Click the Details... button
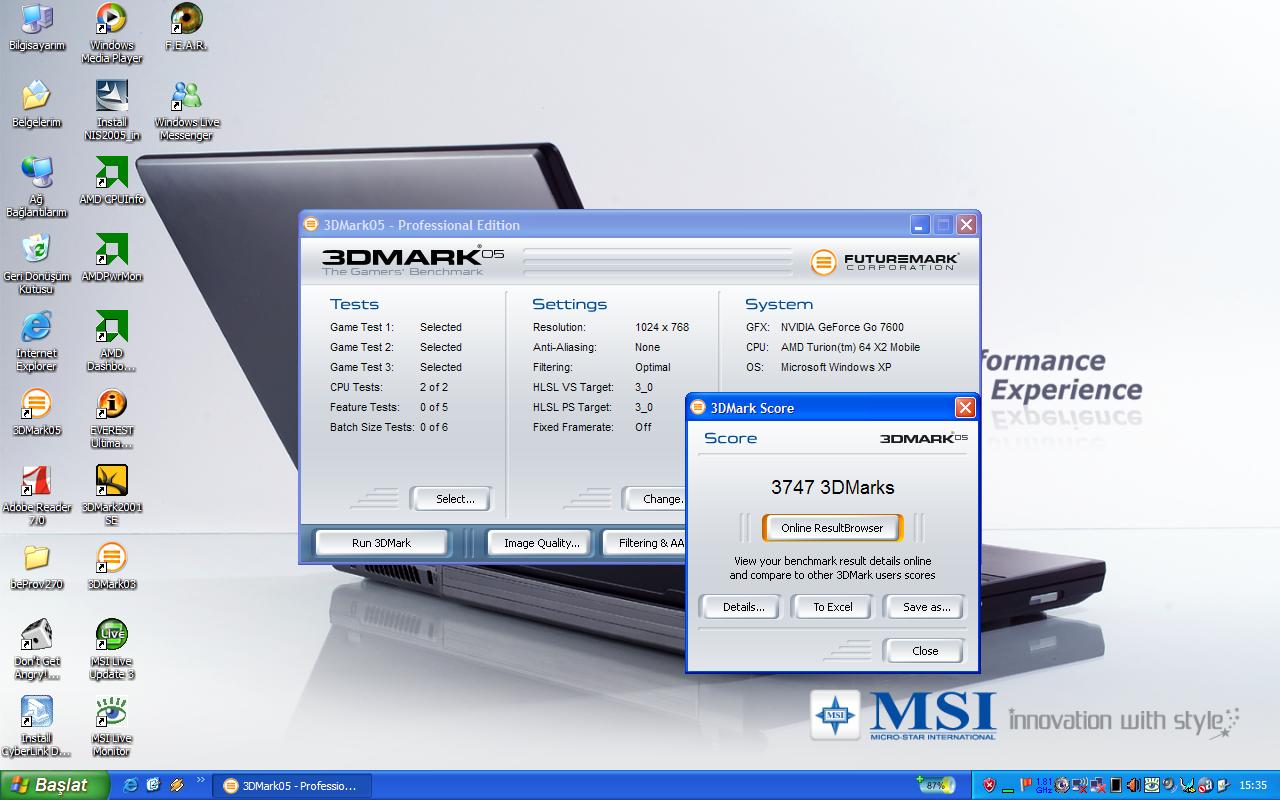1280x800 pixels. click(743, 607)
